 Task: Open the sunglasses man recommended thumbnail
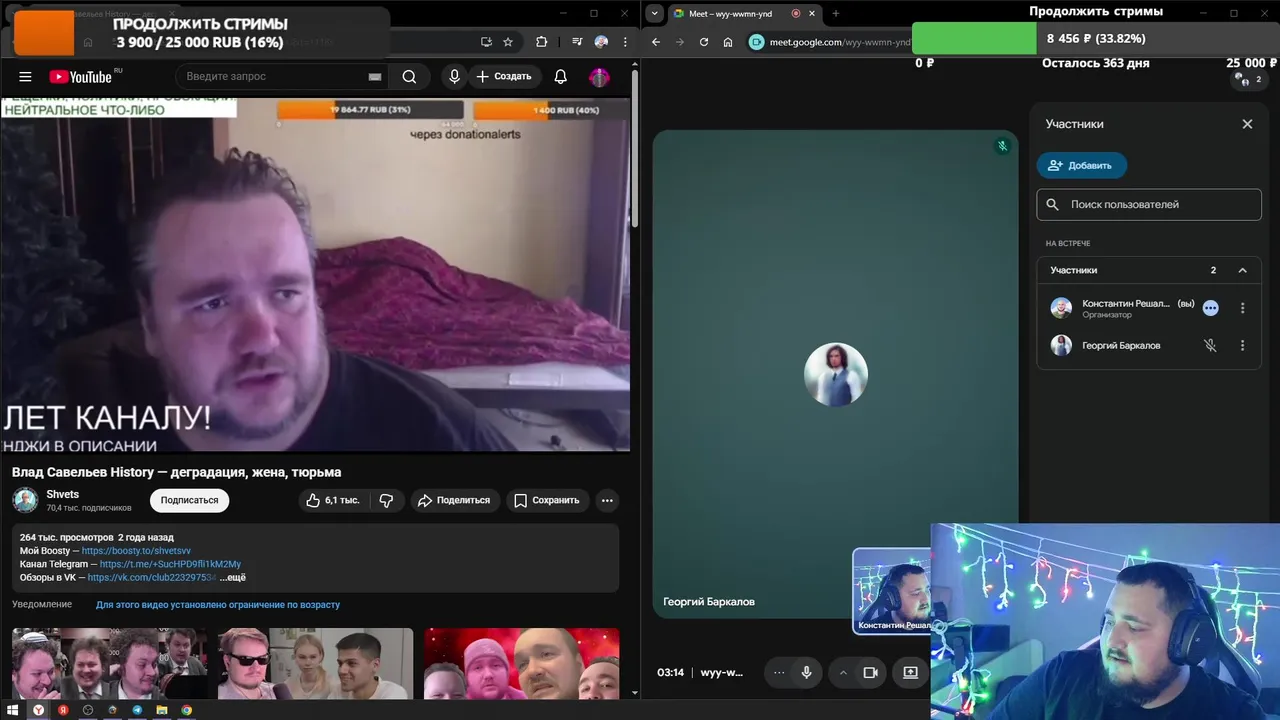[x=315, y=663]
